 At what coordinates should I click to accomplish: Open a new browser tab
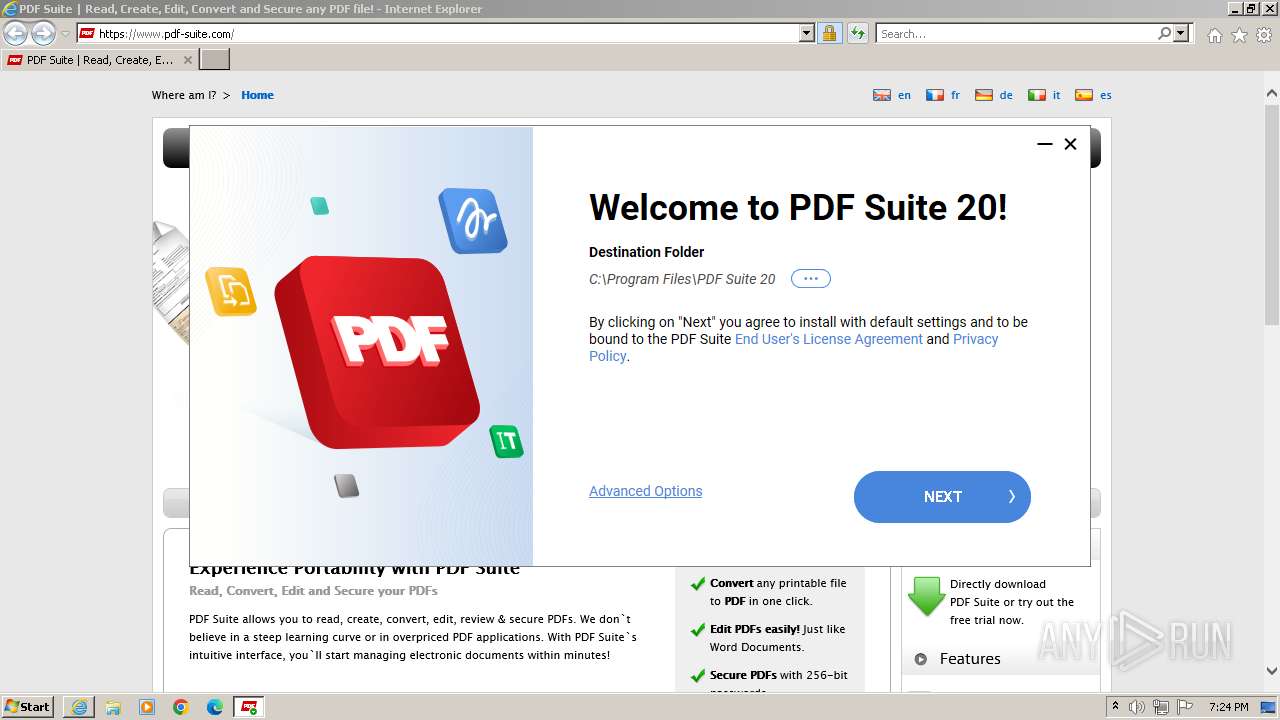point(215,60)
